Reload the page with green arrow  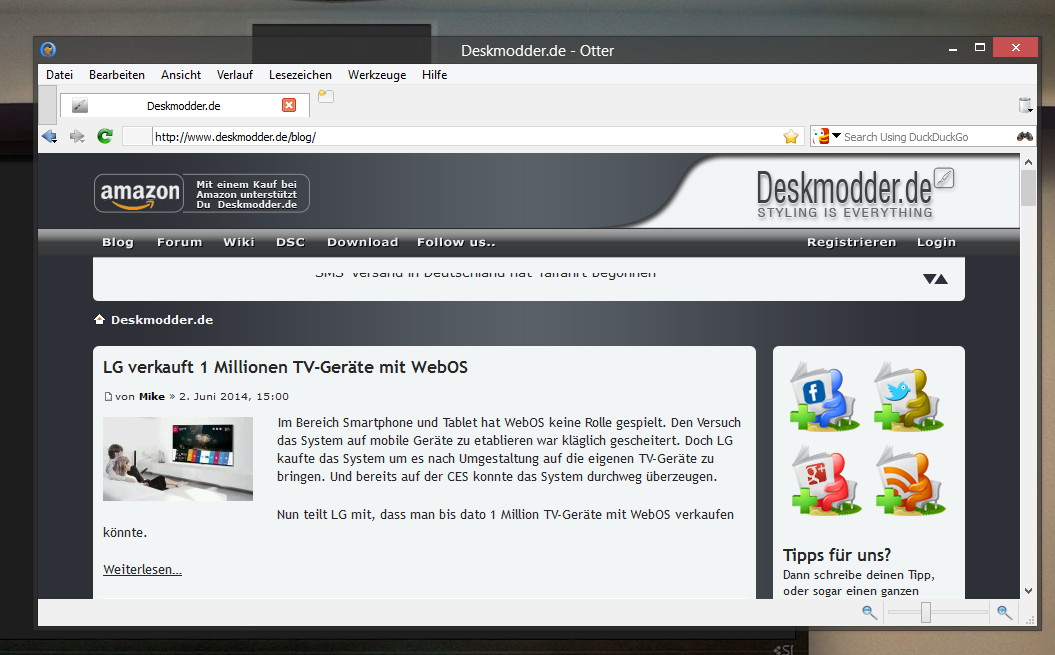click(105, 137)
